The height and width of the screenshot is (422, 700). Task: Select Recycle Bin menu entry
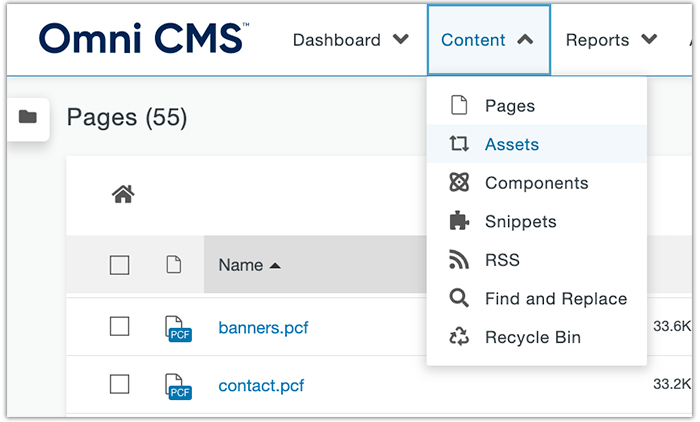pyautogui.click(x=537, y=337)
